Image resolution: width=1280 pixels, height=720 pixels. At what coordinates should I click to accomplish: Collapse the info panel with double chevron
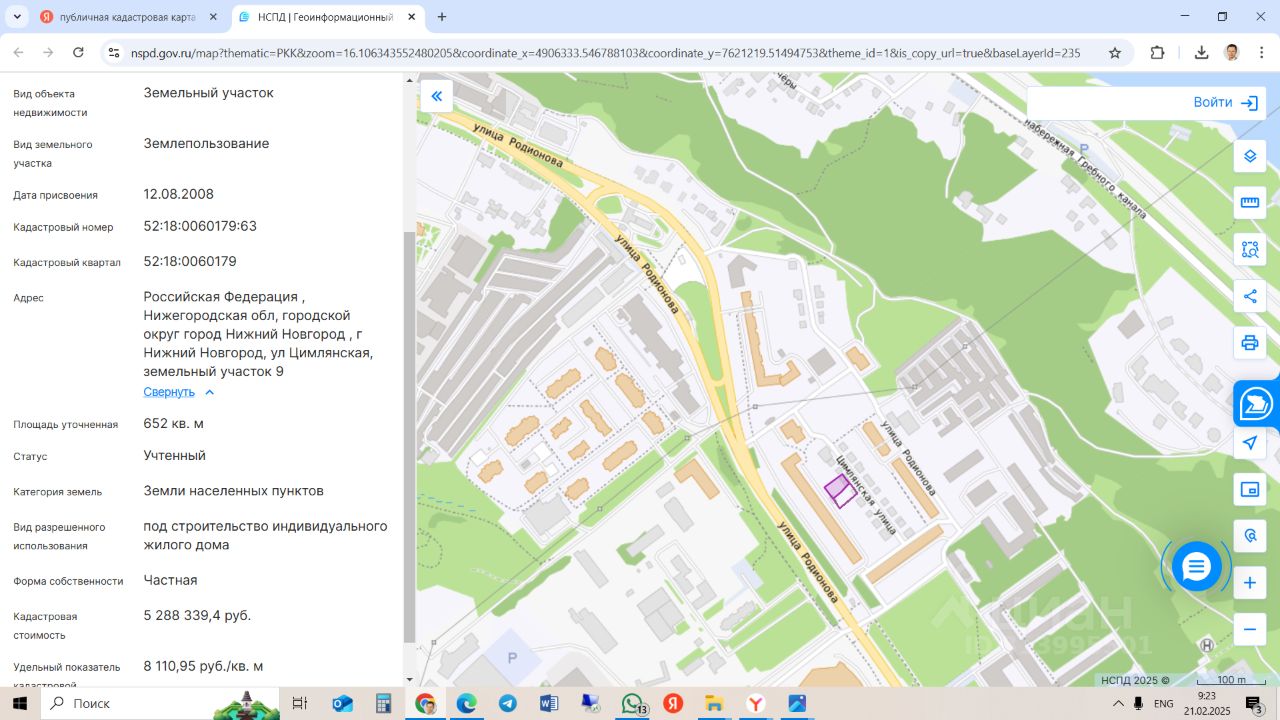(x=436, y=96)
